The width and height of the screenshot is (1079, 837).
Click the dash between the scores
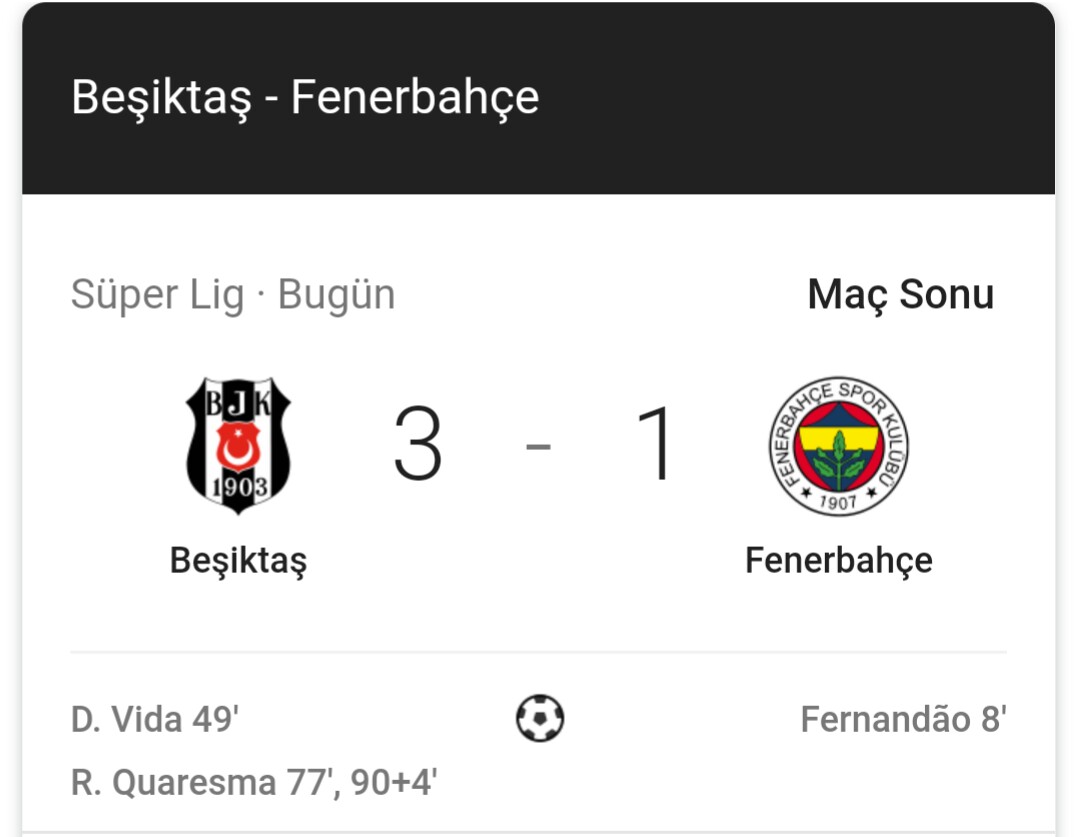[x=538, y=446]
